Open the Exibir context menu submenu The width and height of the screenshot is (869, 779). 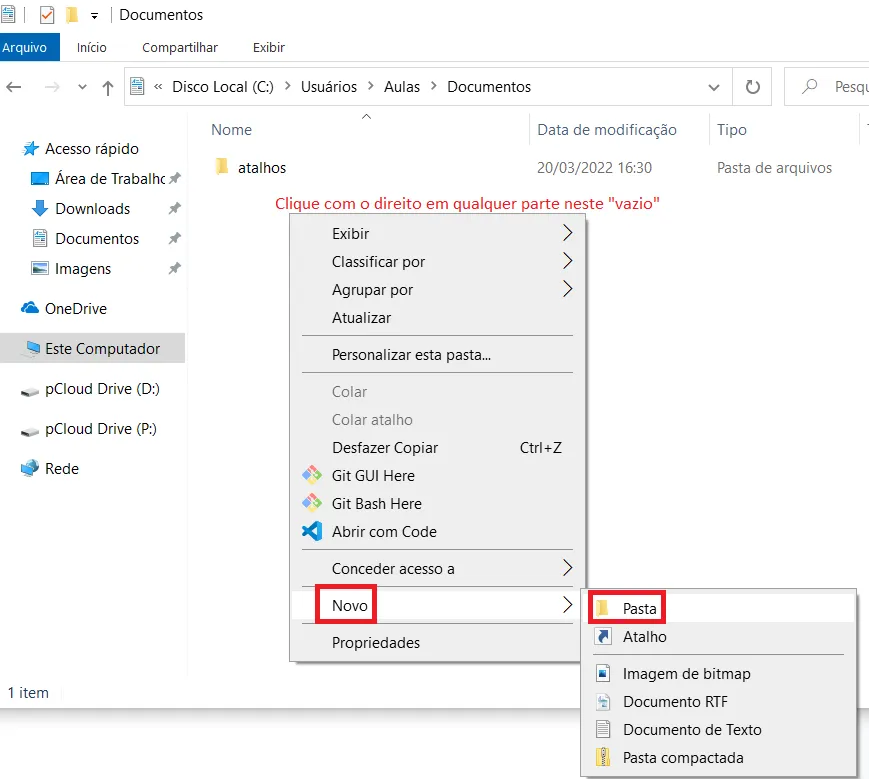(x=438, y=233)
